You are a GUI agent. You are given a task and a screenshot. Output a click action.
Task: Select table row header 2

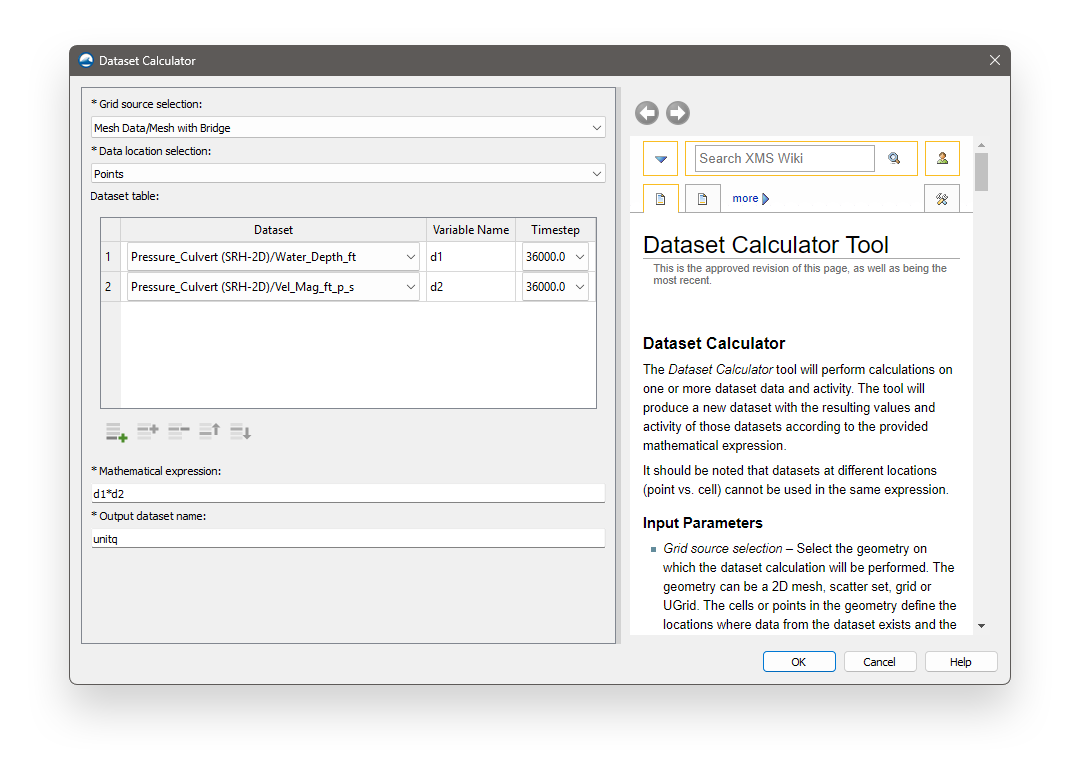(110, 286)
